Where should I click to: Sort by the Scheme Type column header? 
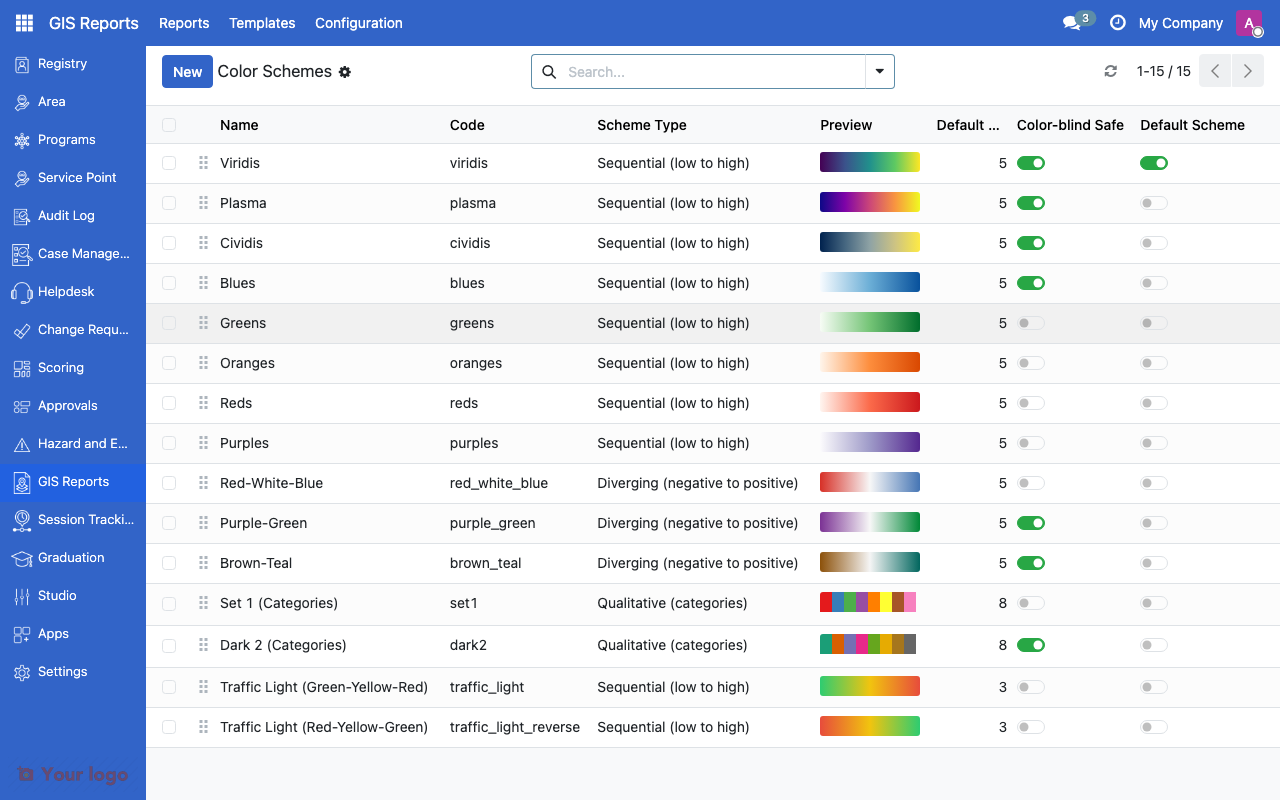point(642,125)
